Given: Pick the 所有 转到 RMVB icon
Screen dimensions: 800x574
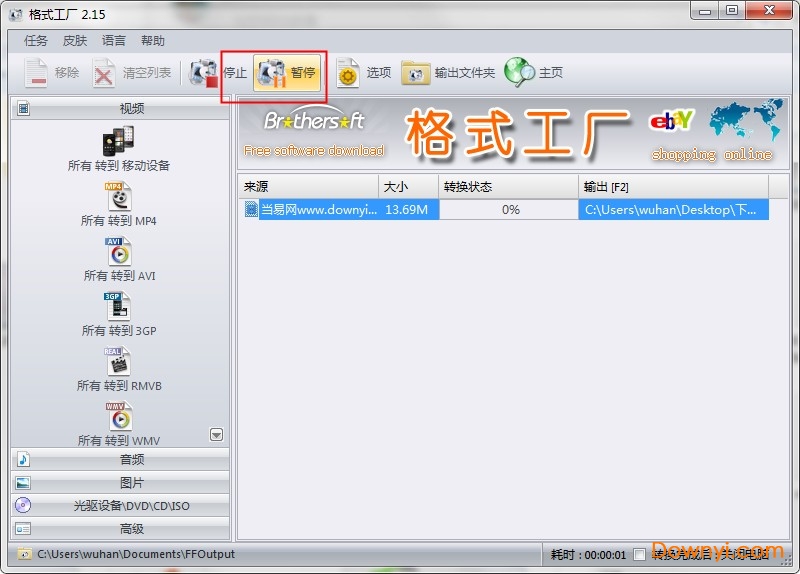Looking at the screenshot, I should 119,362.
